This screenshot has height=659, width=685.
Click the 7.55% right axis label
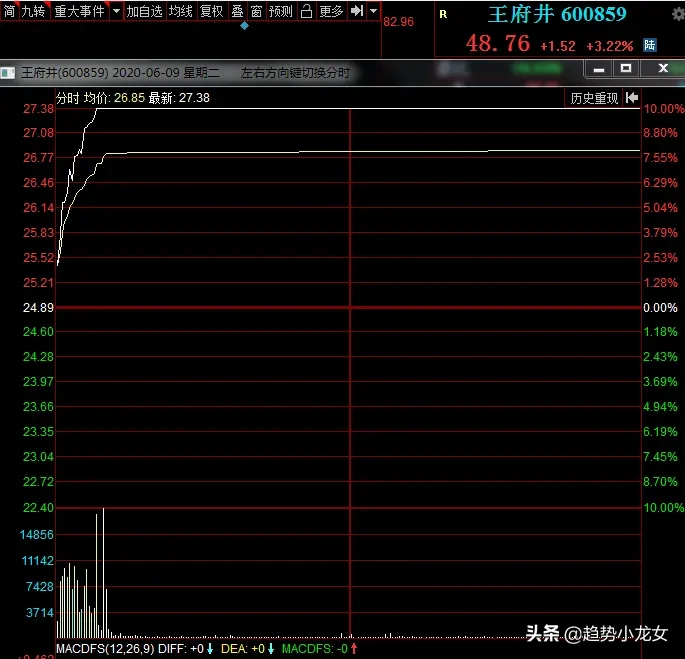pyautogui.click(x=660, y=158)
